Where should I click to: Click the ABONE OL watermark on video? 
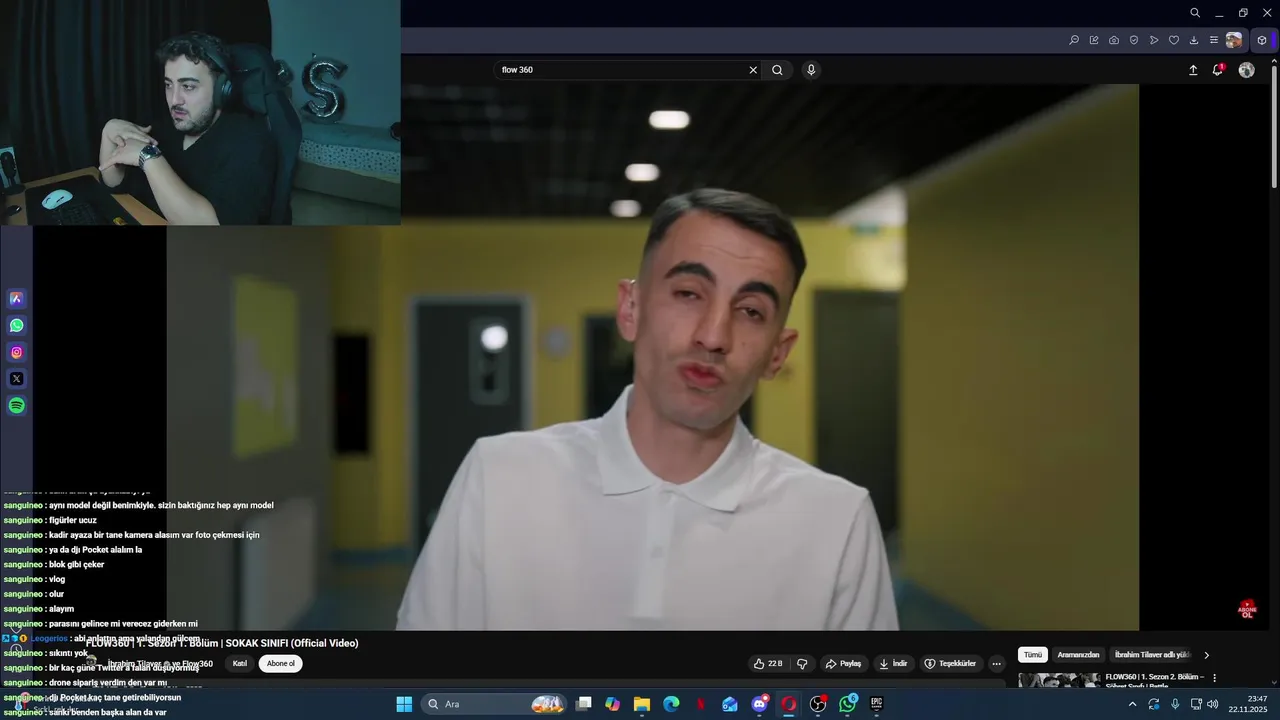point(1247,609)
